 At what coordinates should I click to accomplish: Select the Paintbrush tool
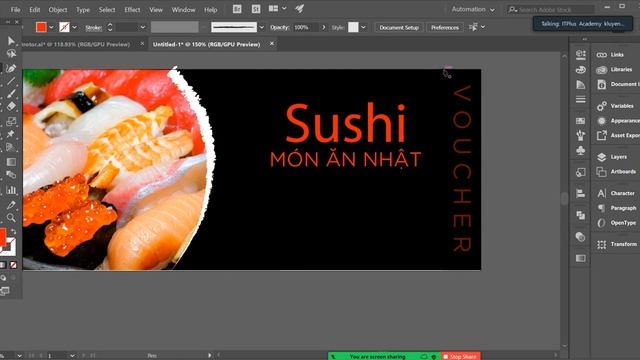(x=11, y=93)
